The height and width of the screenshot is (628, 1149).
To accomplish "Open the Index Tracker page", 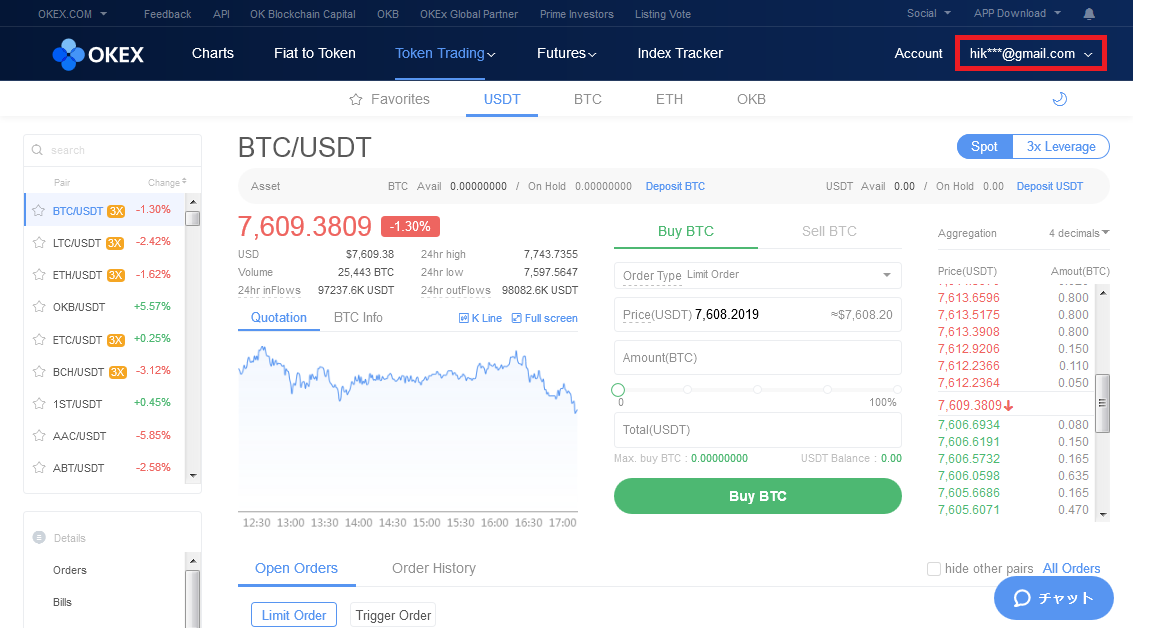I will coord(680,53).
